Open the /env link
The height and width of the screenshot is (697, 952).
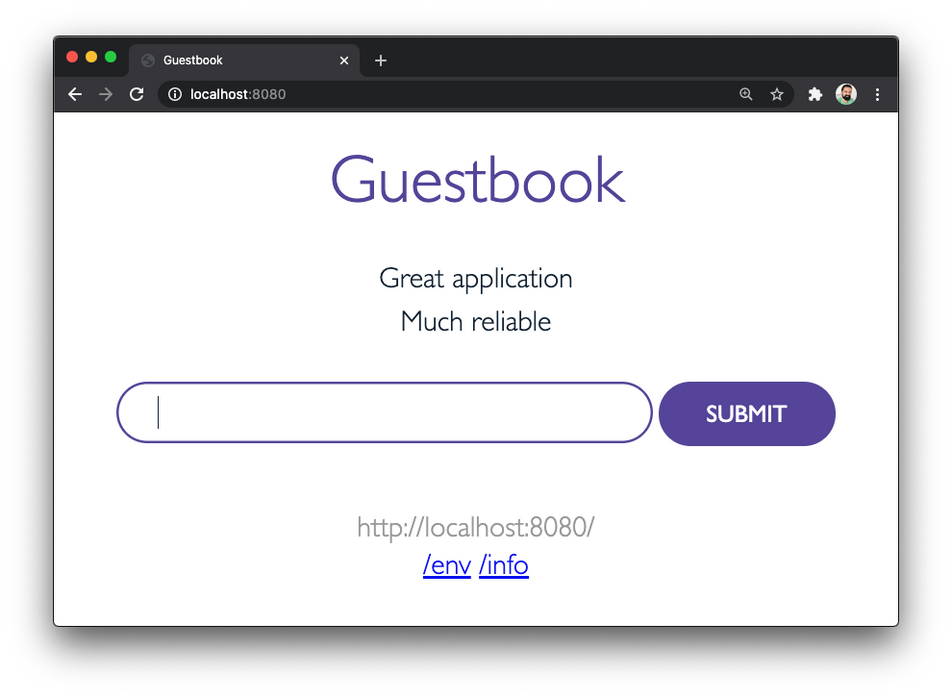447,565
